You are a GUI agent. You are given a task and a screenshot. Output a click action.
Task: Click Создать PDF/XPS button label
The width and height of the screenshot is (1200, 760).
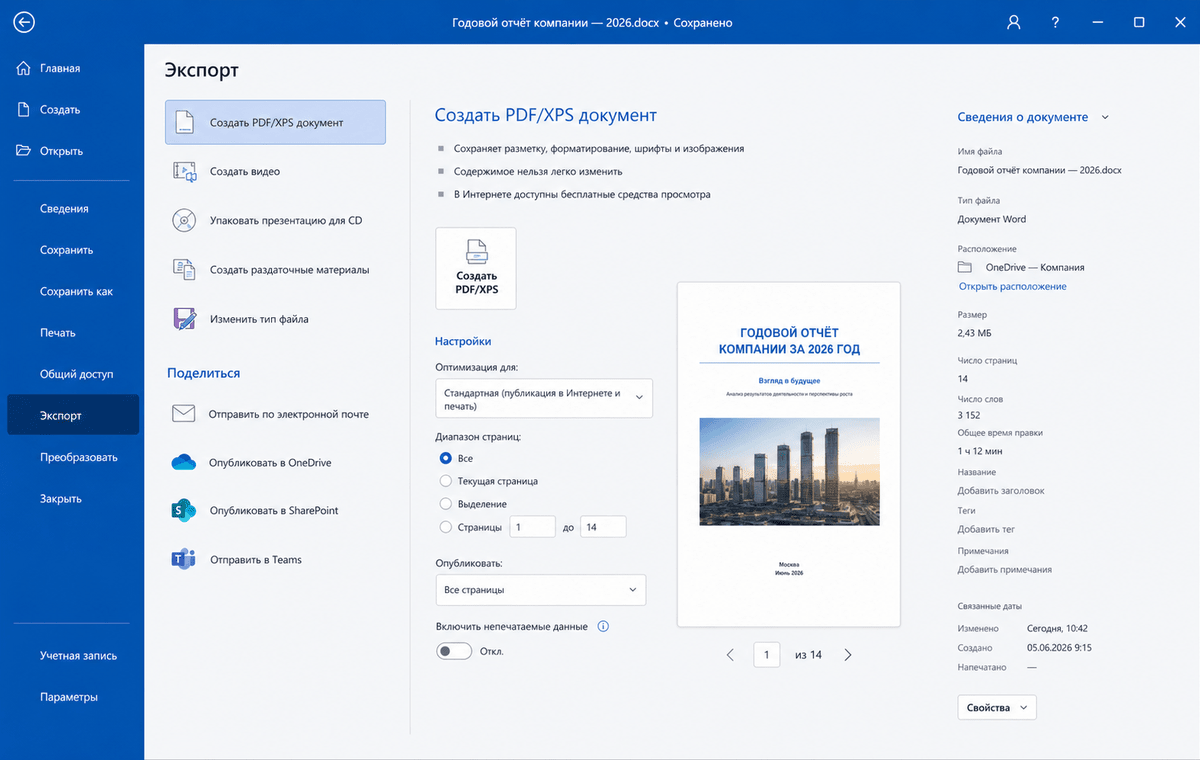pos(476,282)
